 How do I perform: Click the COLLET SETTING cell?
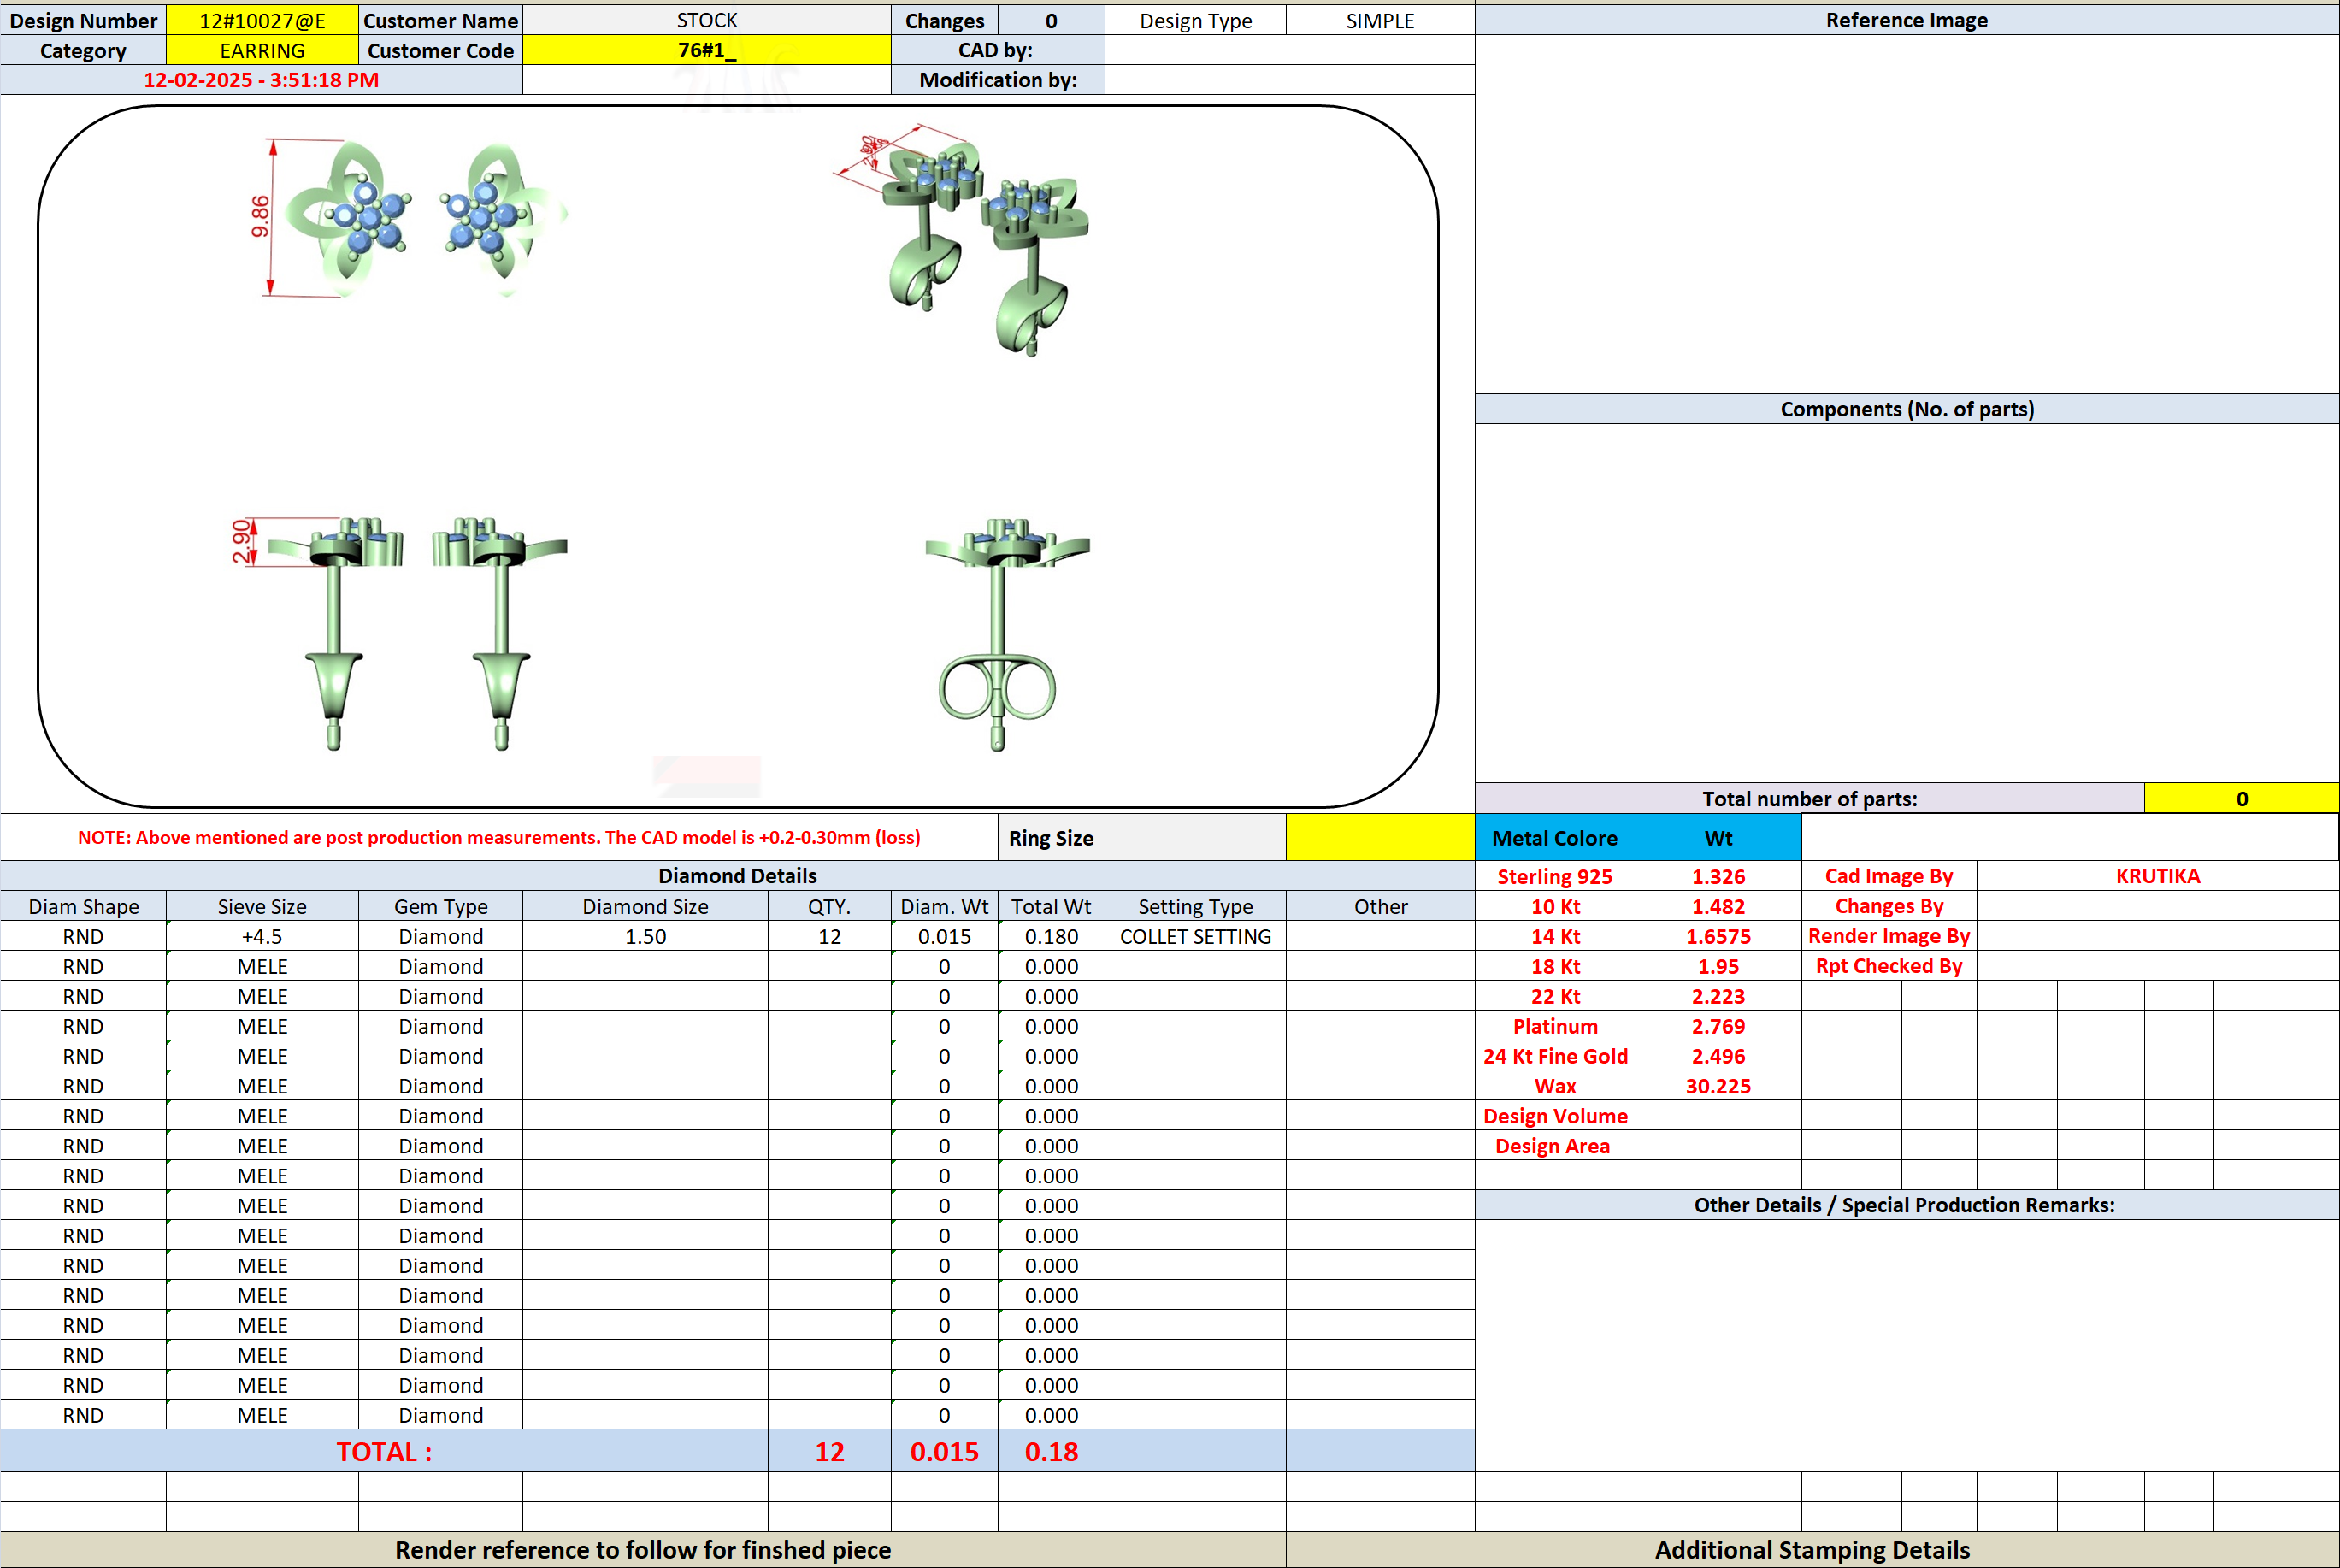coord(1195,936)
